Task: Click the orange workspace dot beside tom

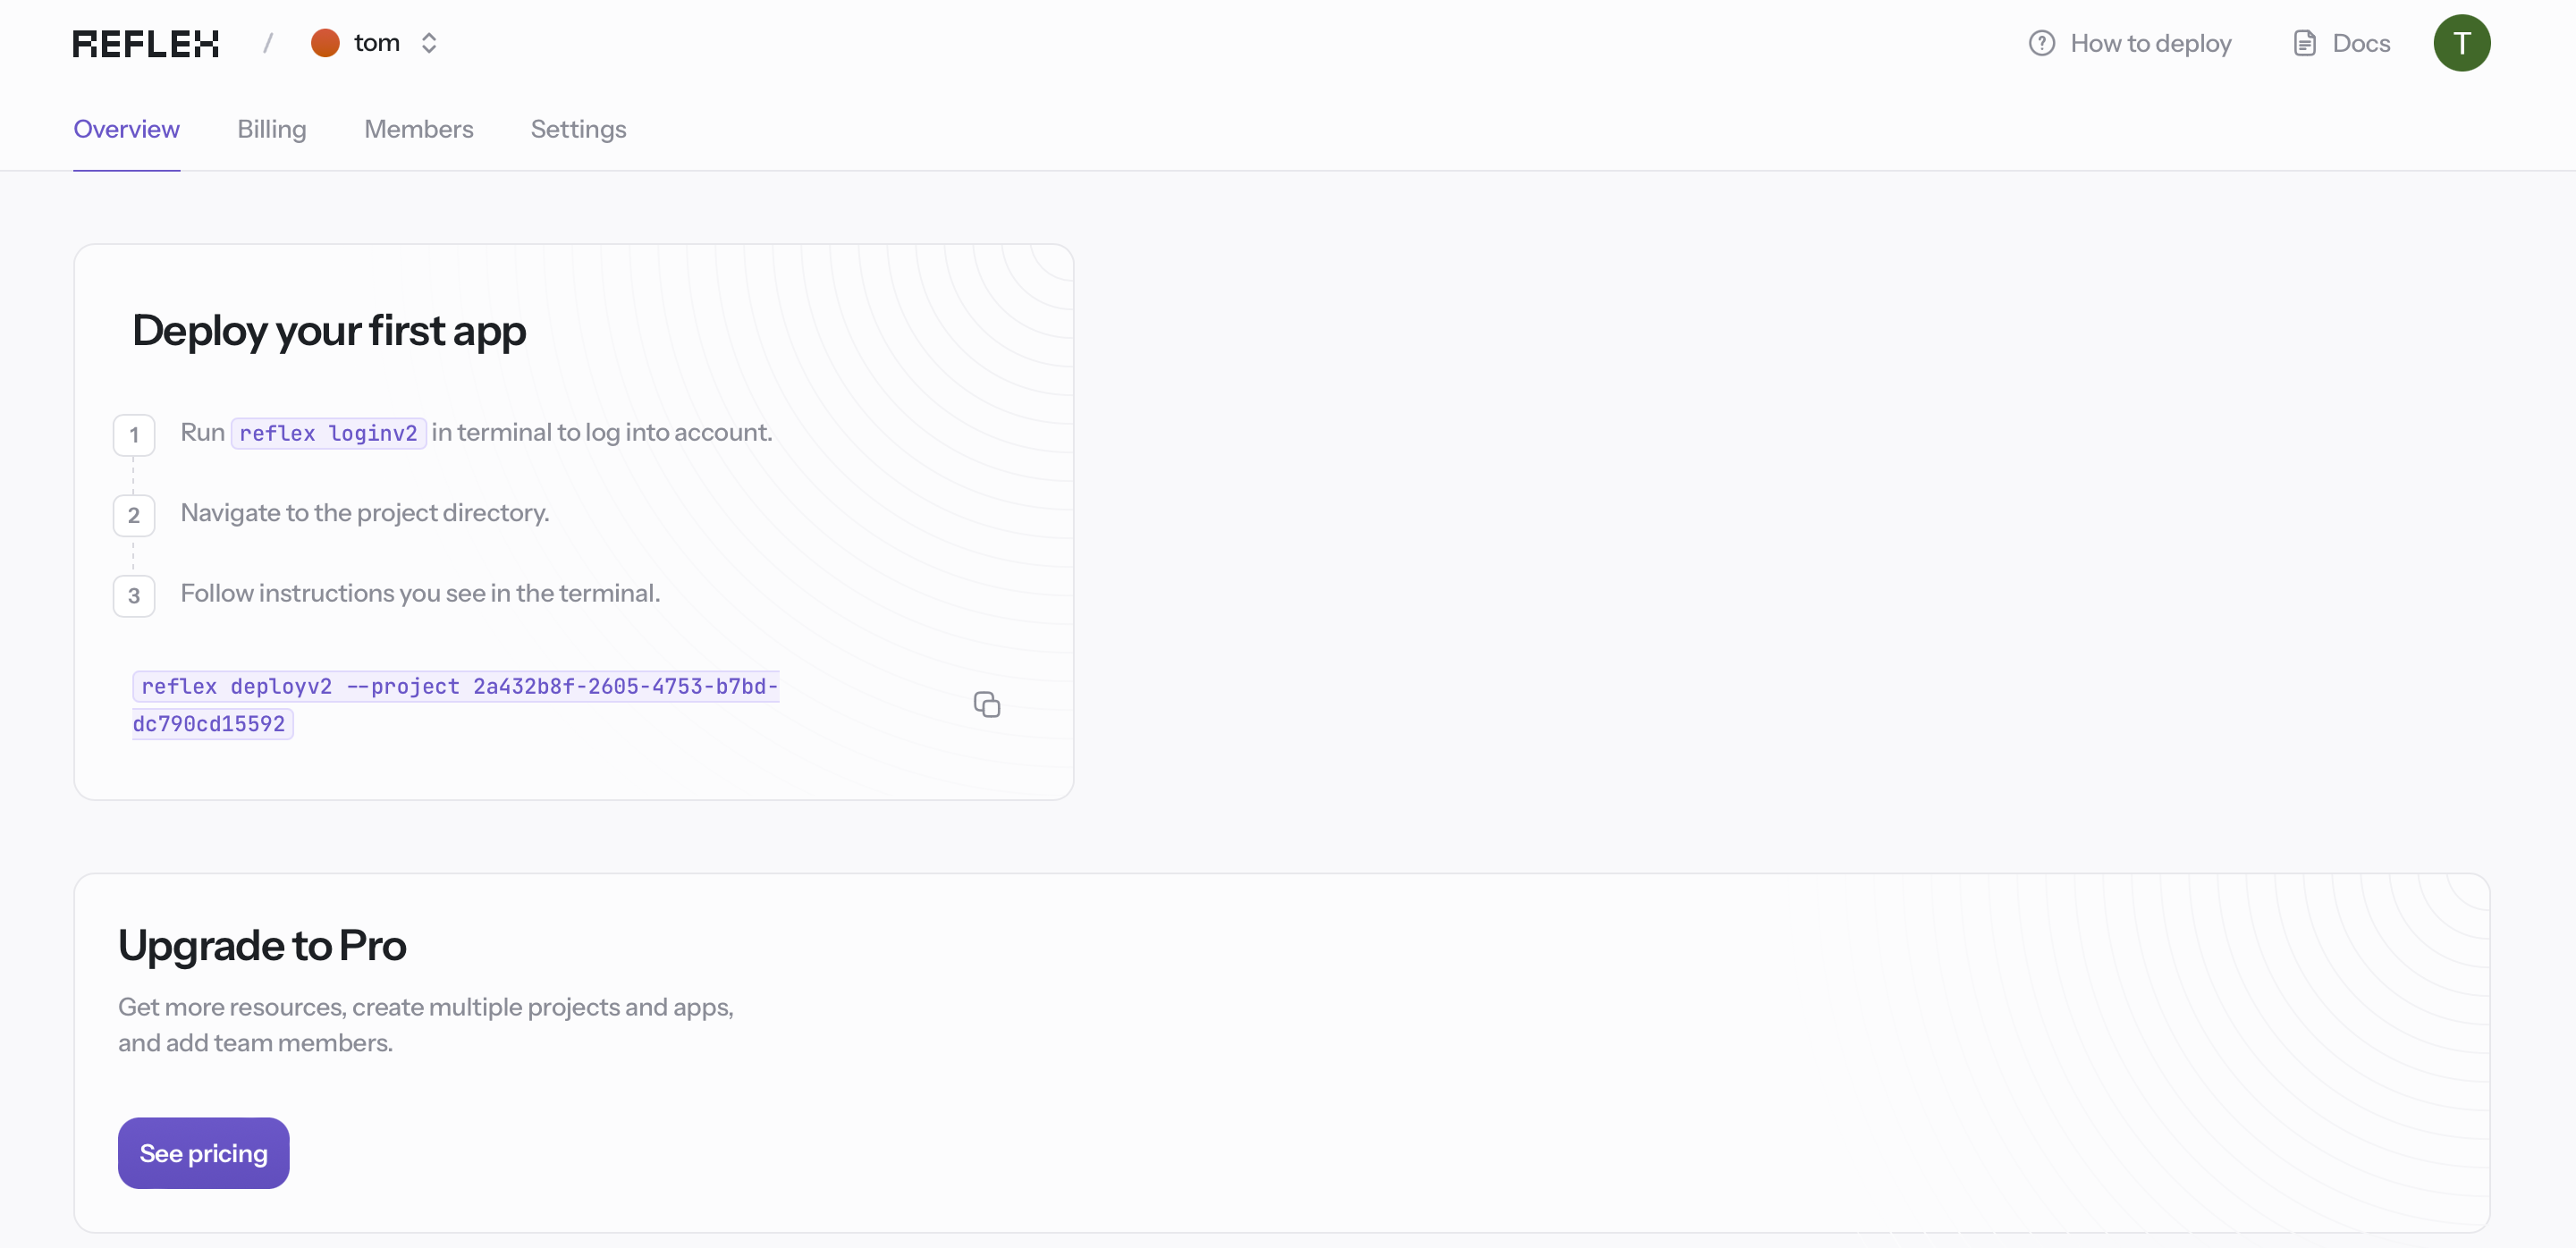Action: tap(325, 43)
